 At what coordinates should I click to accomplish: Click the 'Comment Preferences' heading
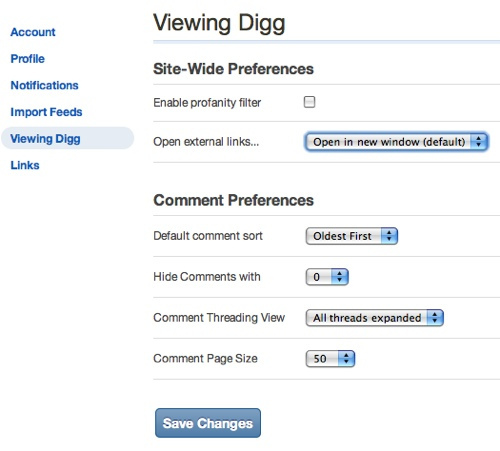(233, 200)
